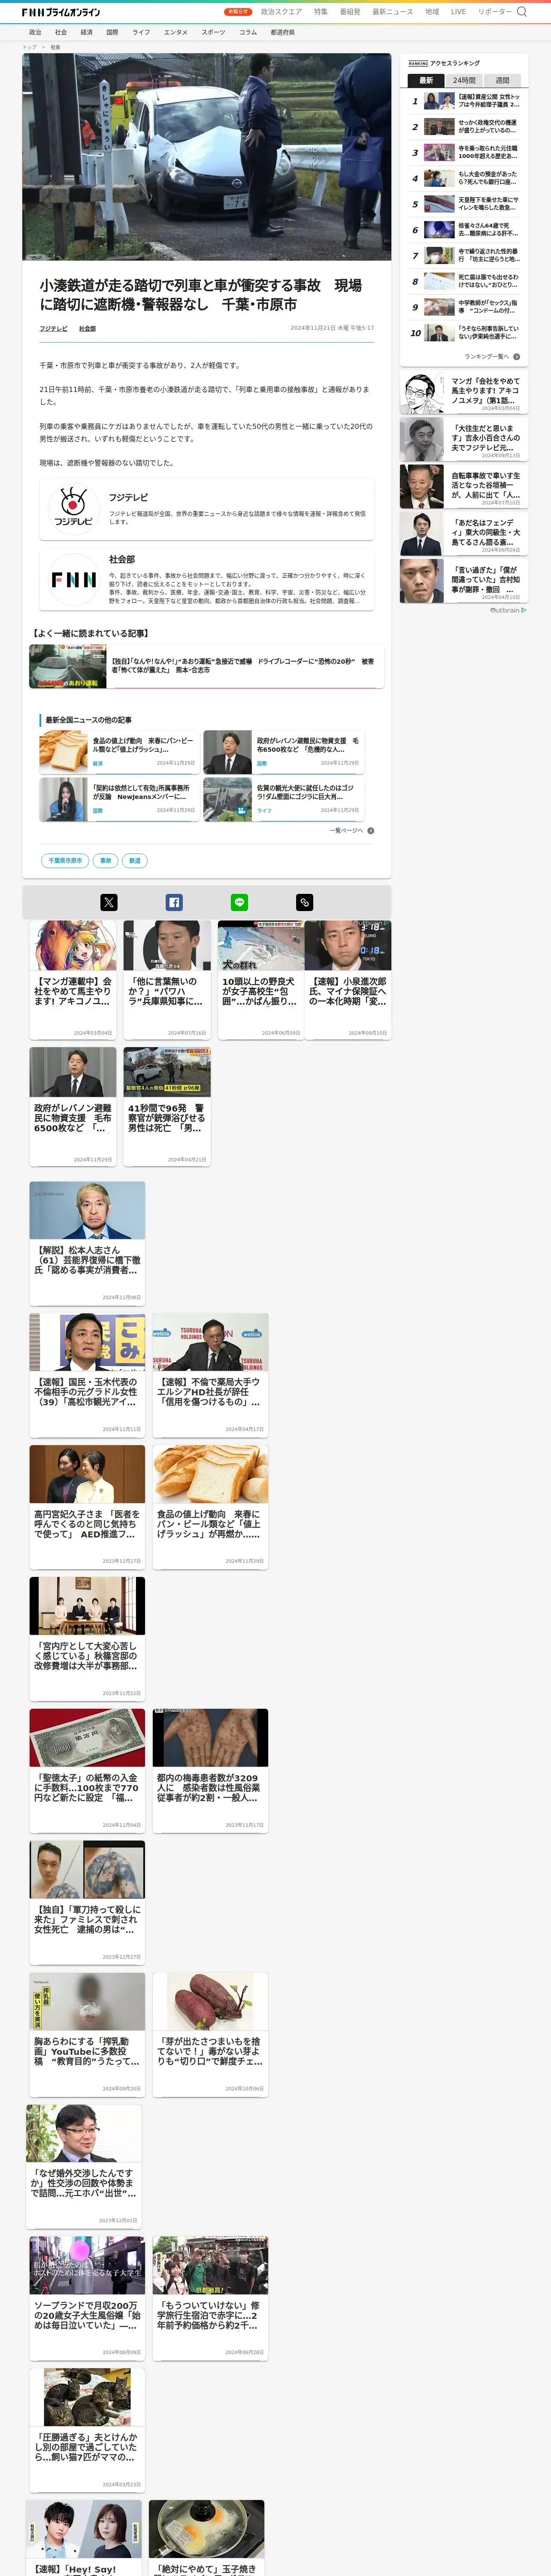Switch ranking to 24時間 tab
551x2576 pixels.
click(x=464, y=80)
